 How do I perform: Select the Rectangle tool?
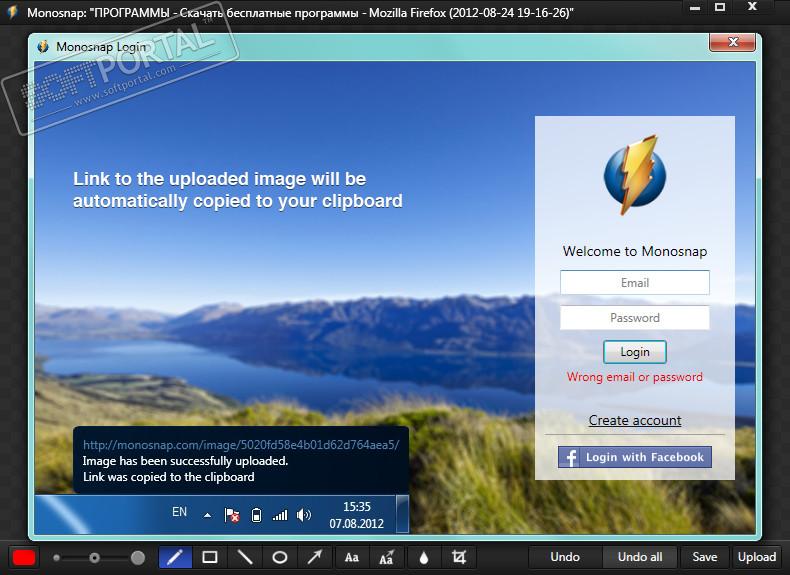click(210, 557)
